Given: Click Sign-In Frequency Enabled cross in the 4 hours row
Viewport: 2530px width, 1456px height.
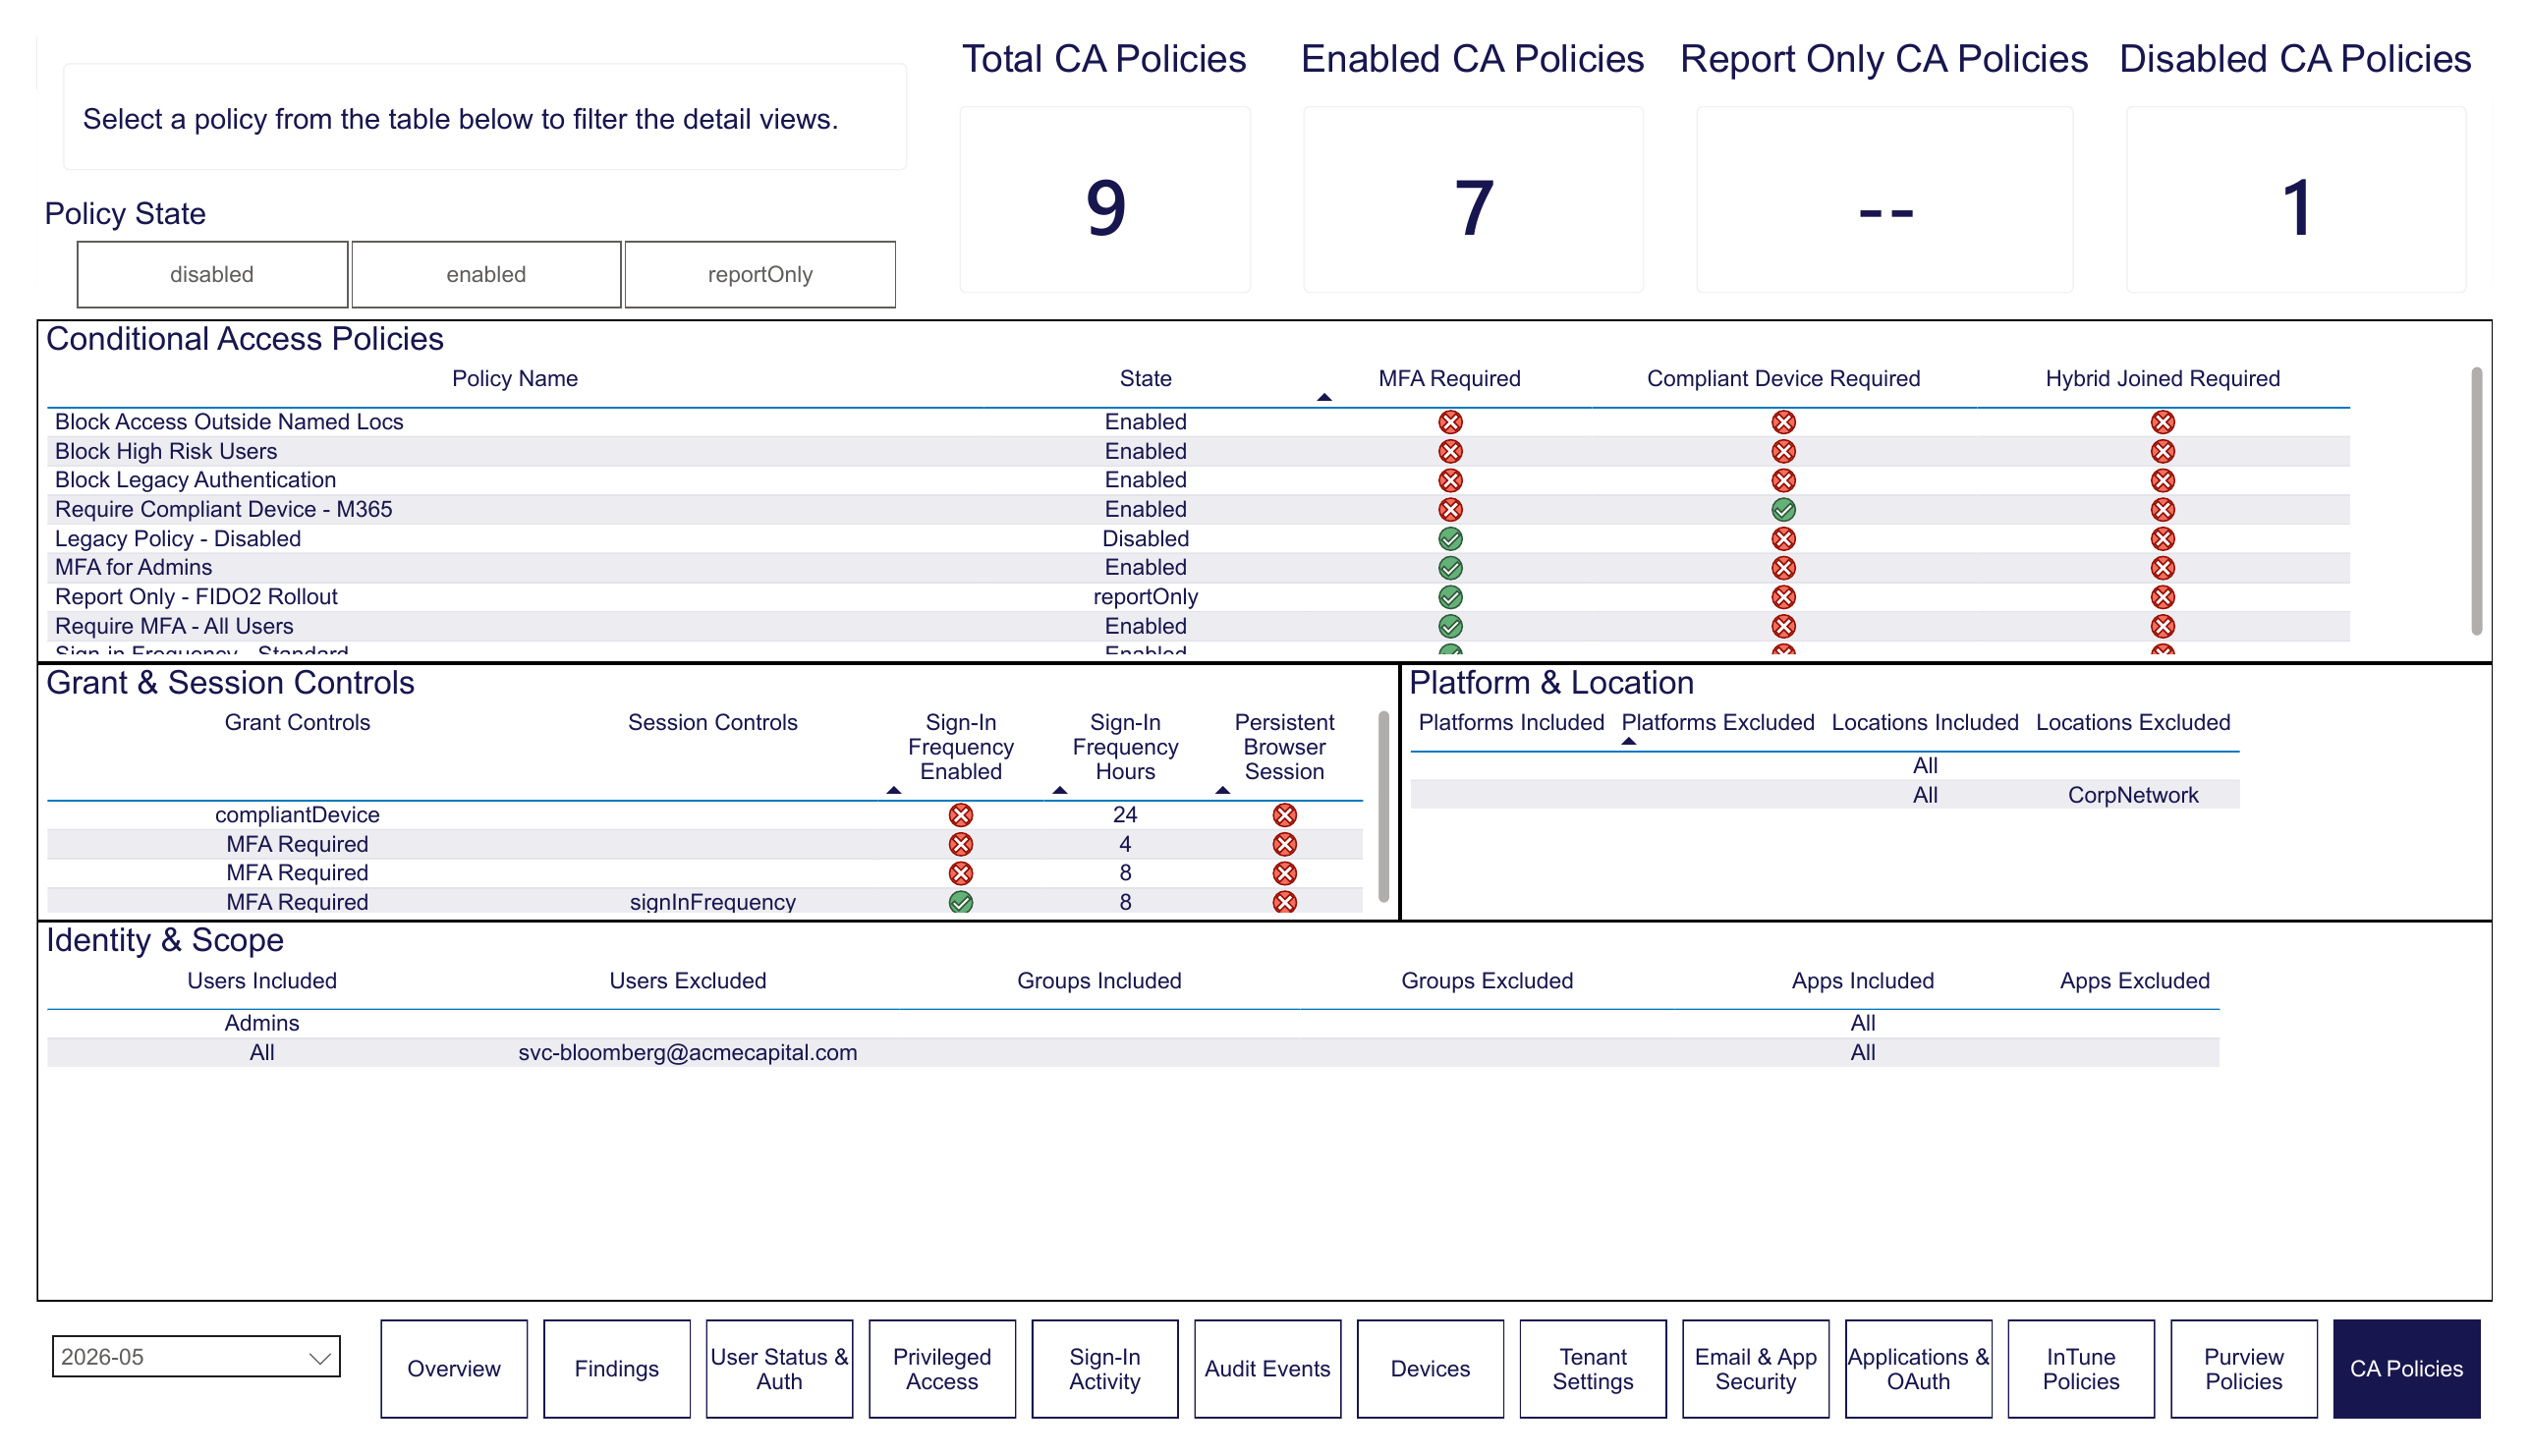Looking at the screenshot, I should [960, 844].
